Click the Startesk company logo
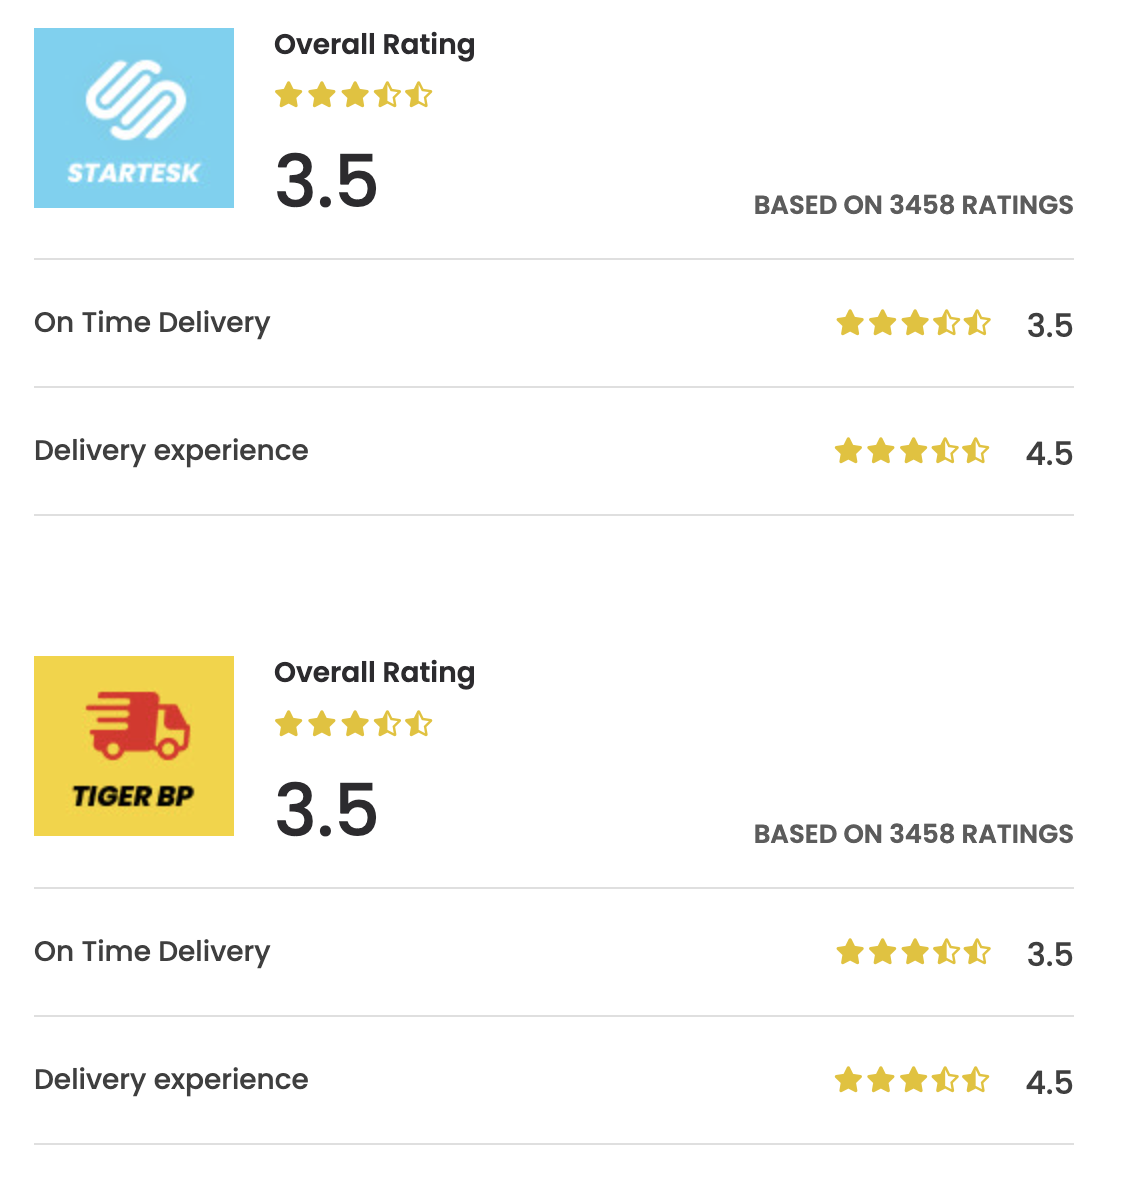The image size is (1136, 1192). (x=134, y=118)
